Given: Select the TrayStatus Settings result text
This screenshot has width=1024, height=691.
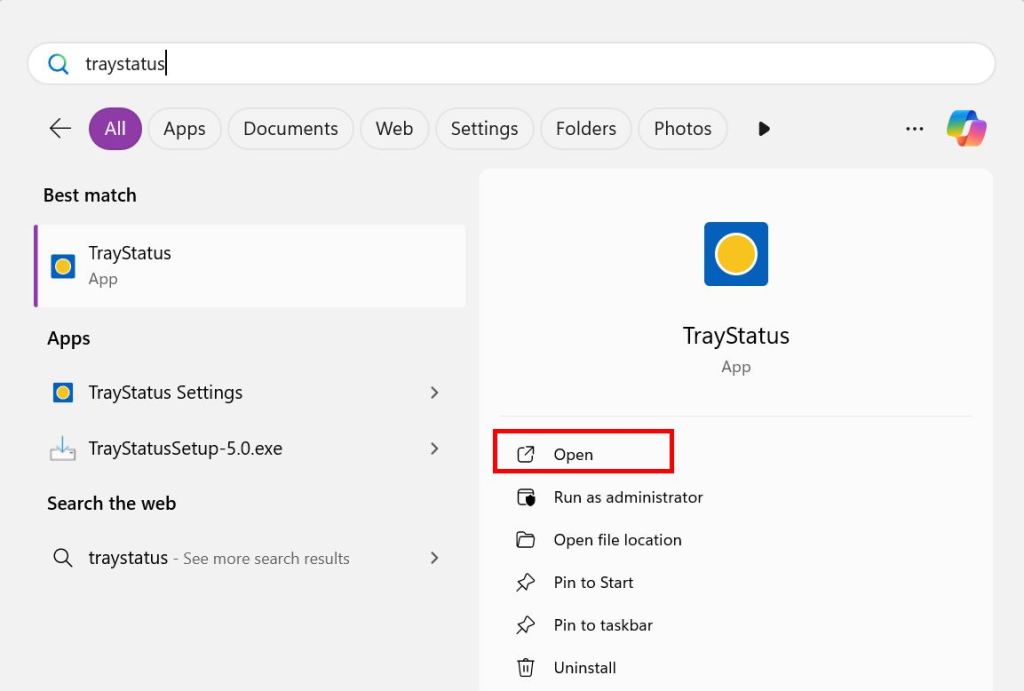Looking at the screenshot, I should [165, 393].
